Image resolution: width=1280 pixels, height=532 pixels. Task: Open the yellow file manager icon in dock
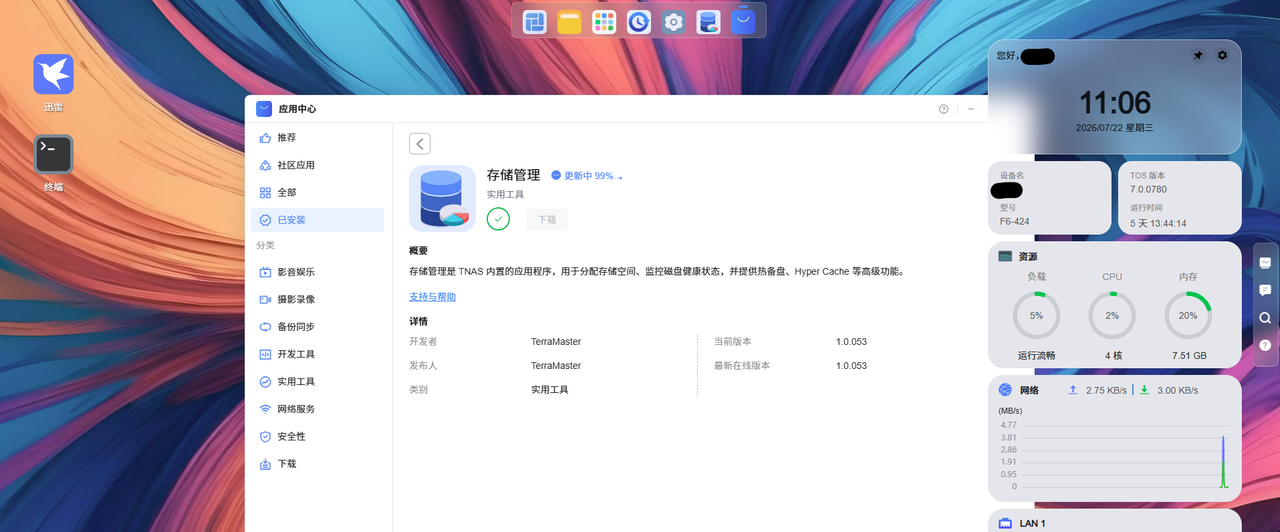[x=569, y=21]
